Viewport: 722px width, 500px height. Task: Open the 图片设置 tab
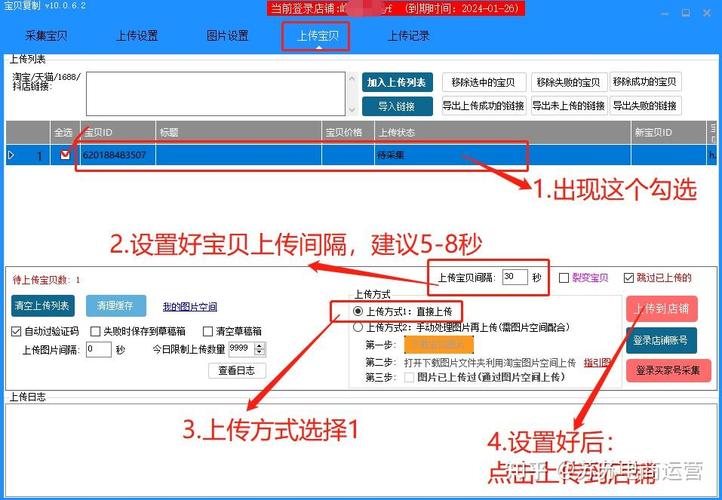(x=227, y=36)
